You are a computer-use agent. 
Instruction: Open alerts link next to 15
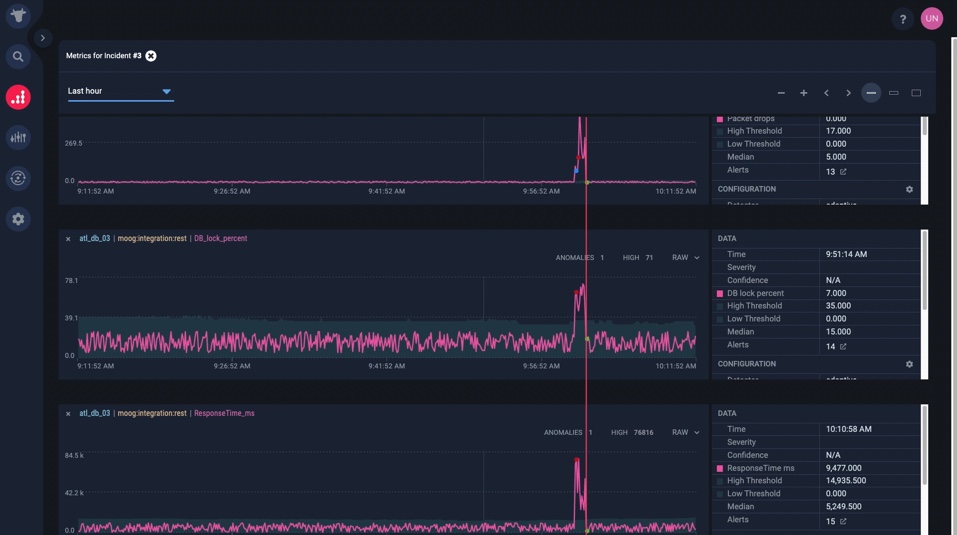coord(843,521)
